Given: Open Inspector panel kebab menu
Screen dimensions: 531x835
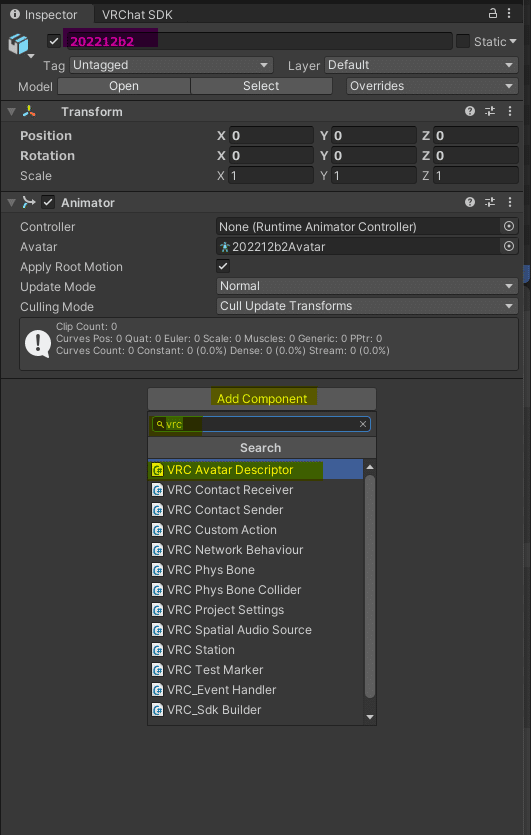Looking at the screenshot, I should click(510, 13).
